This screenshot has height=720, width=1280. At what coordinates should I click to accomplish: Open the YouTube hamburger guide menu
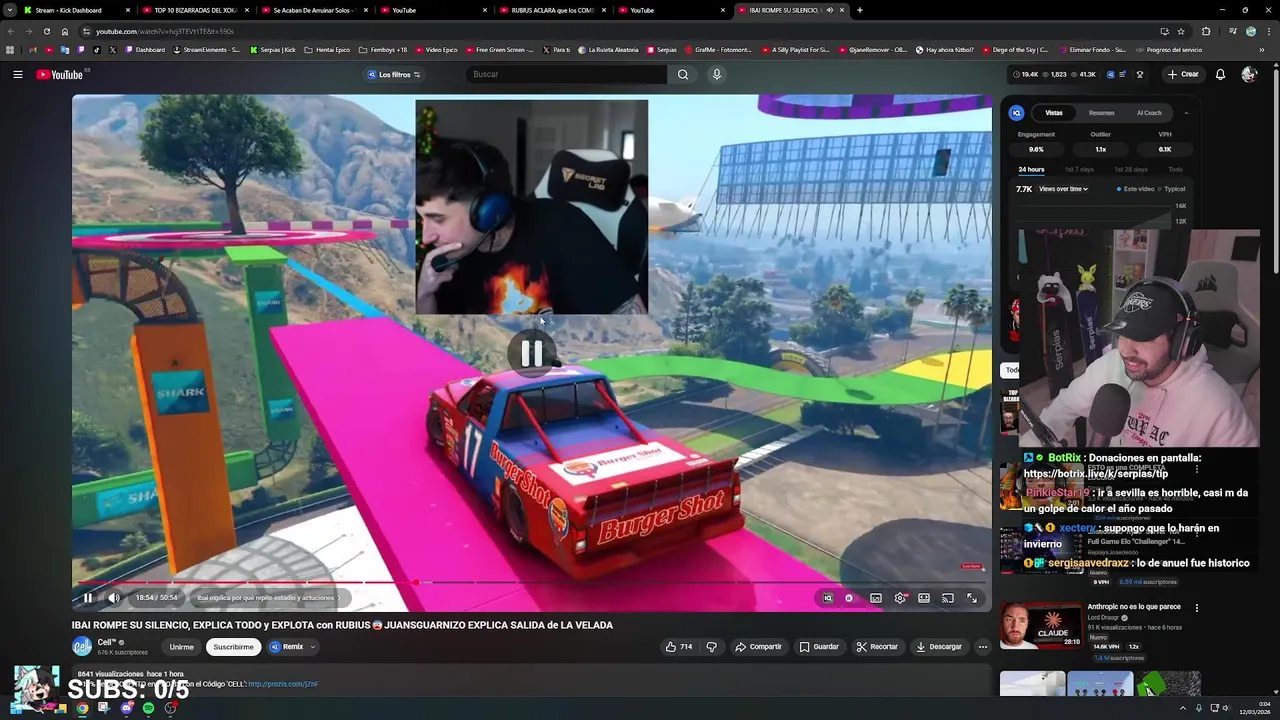point(18,74)
